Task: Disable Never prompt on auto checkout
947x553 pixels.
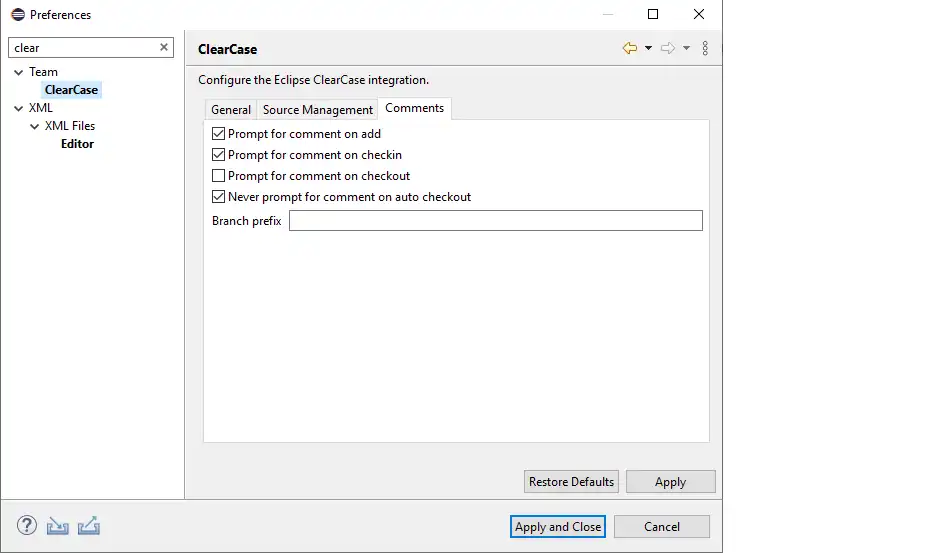Action: (x=219, y=197)
